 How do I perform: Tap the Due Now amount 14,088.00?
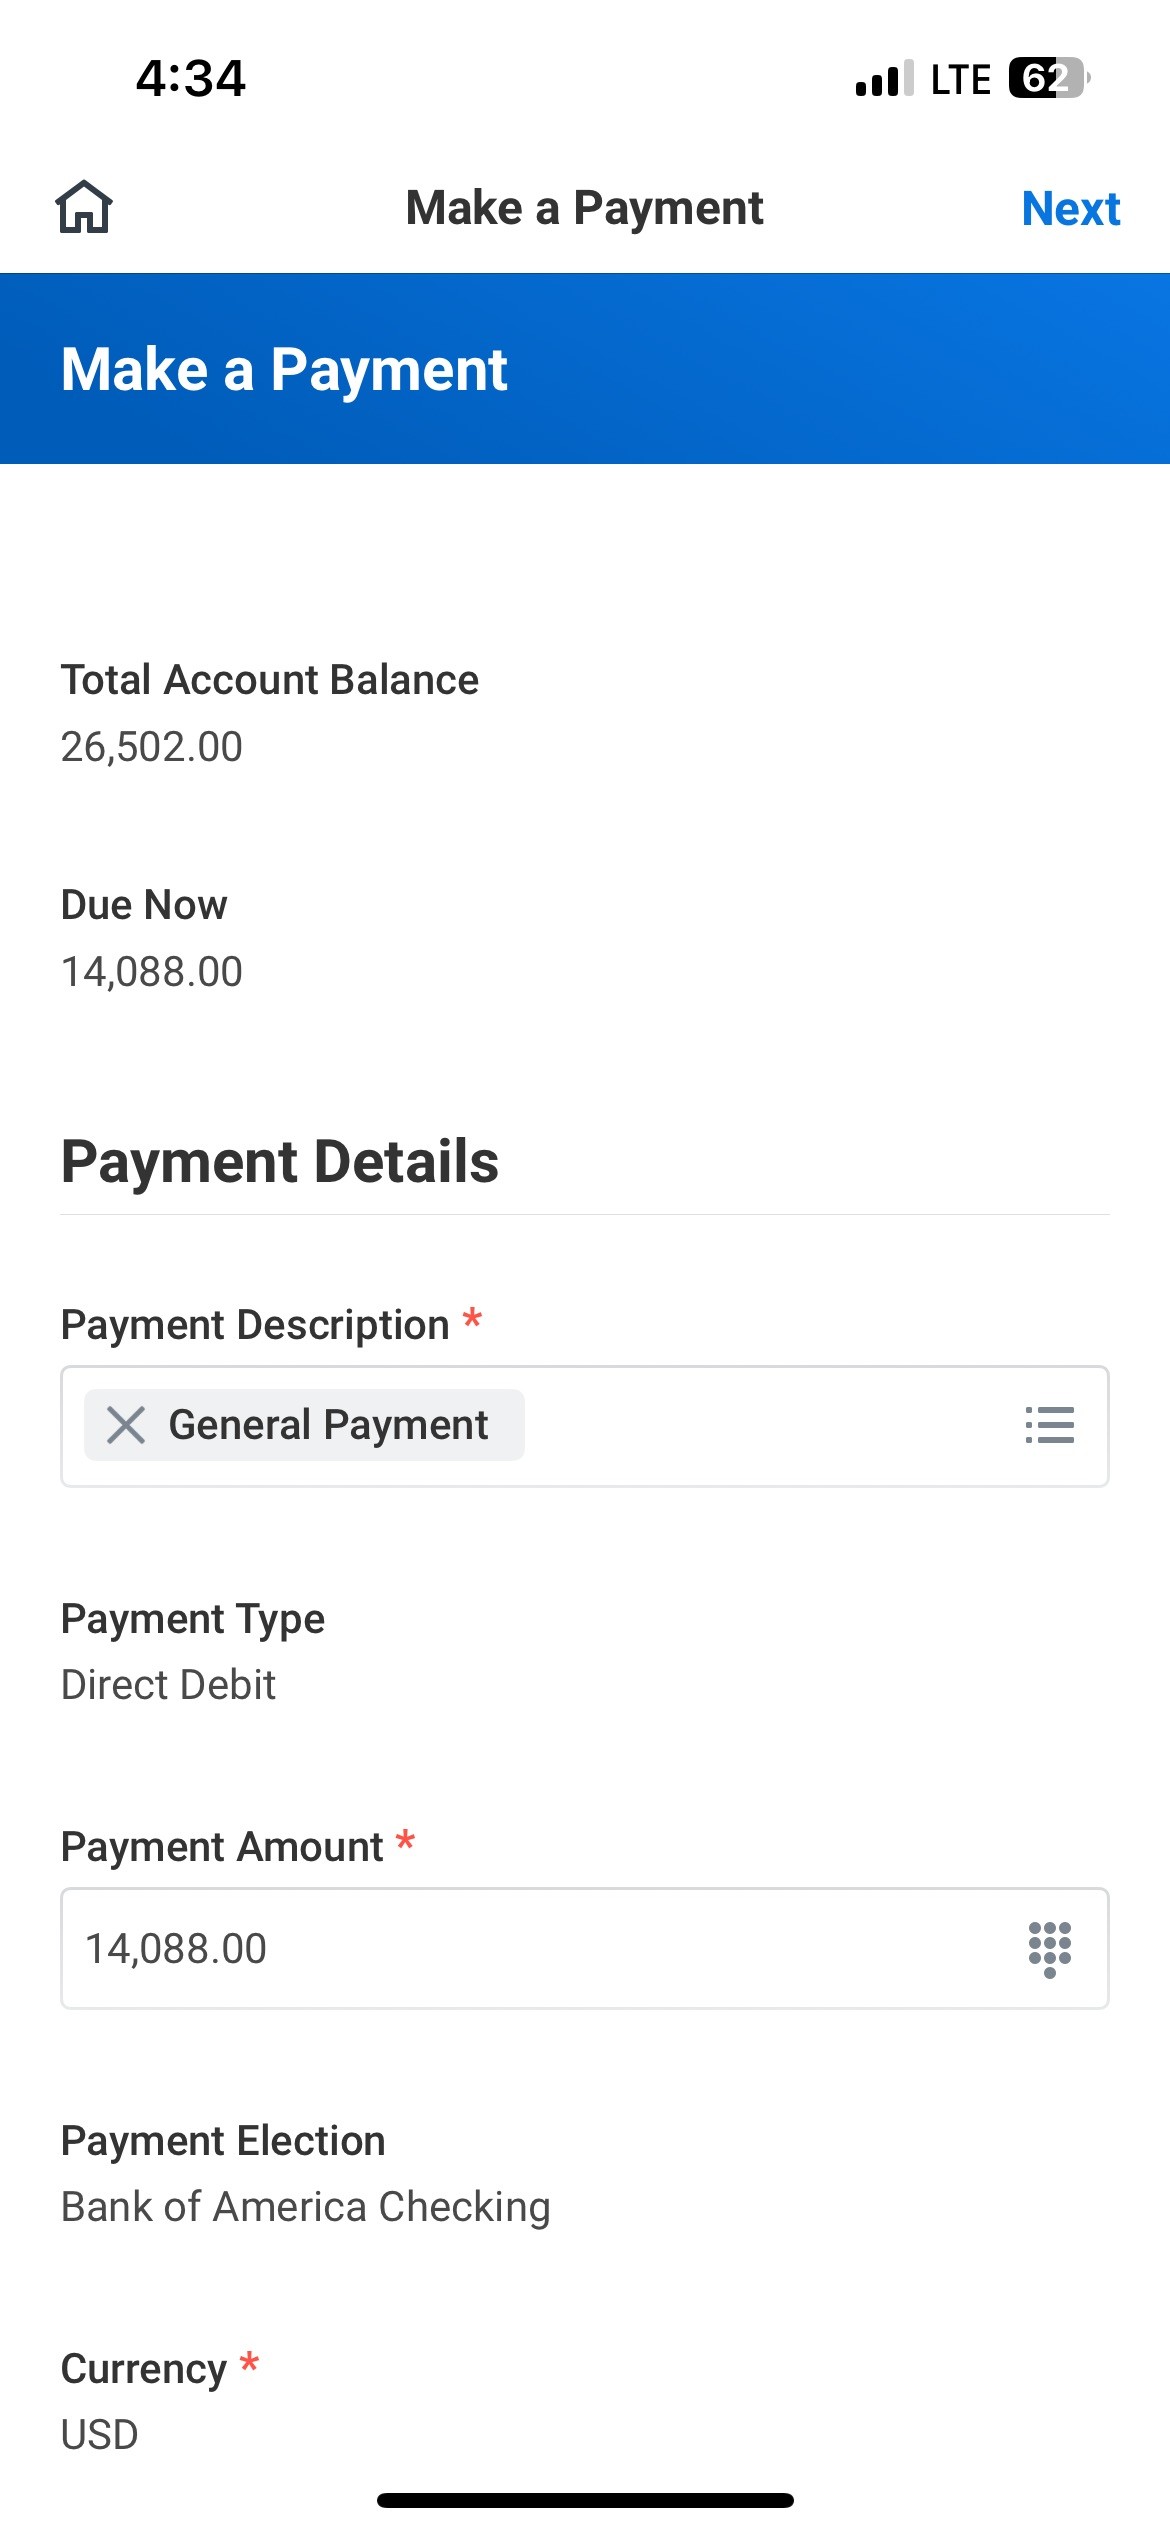[x=152, y=972]
